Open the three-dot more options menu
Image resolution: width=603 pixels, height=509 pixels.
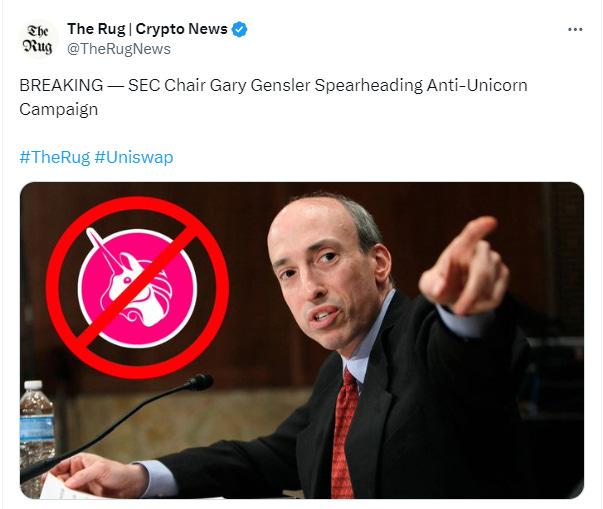[575, 29]
